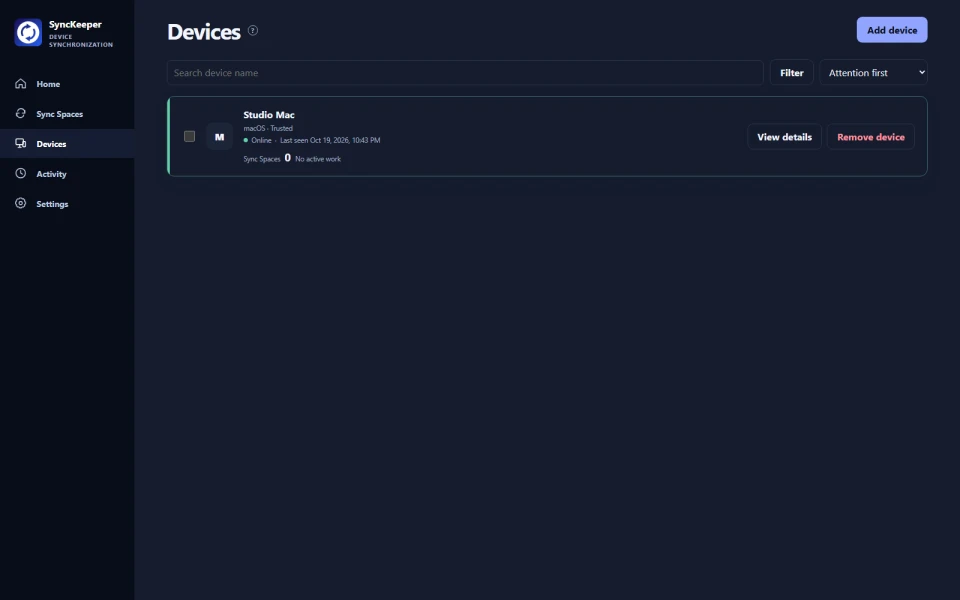Screen dimensions: 960x600
Task: Click the Add device button
Action: click(892, 30)
